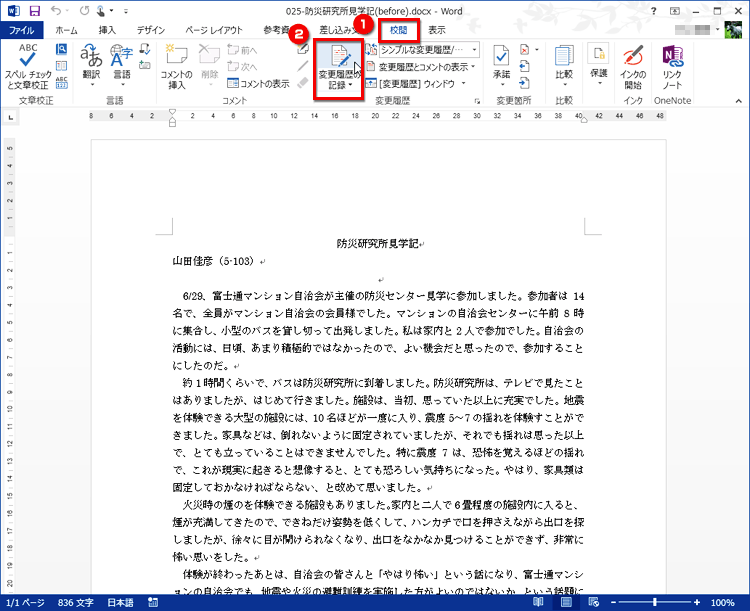Screen dimensions: 750x611
Task: Click the [変更履歴] ウィンドウ button
Action: point(411,84)
